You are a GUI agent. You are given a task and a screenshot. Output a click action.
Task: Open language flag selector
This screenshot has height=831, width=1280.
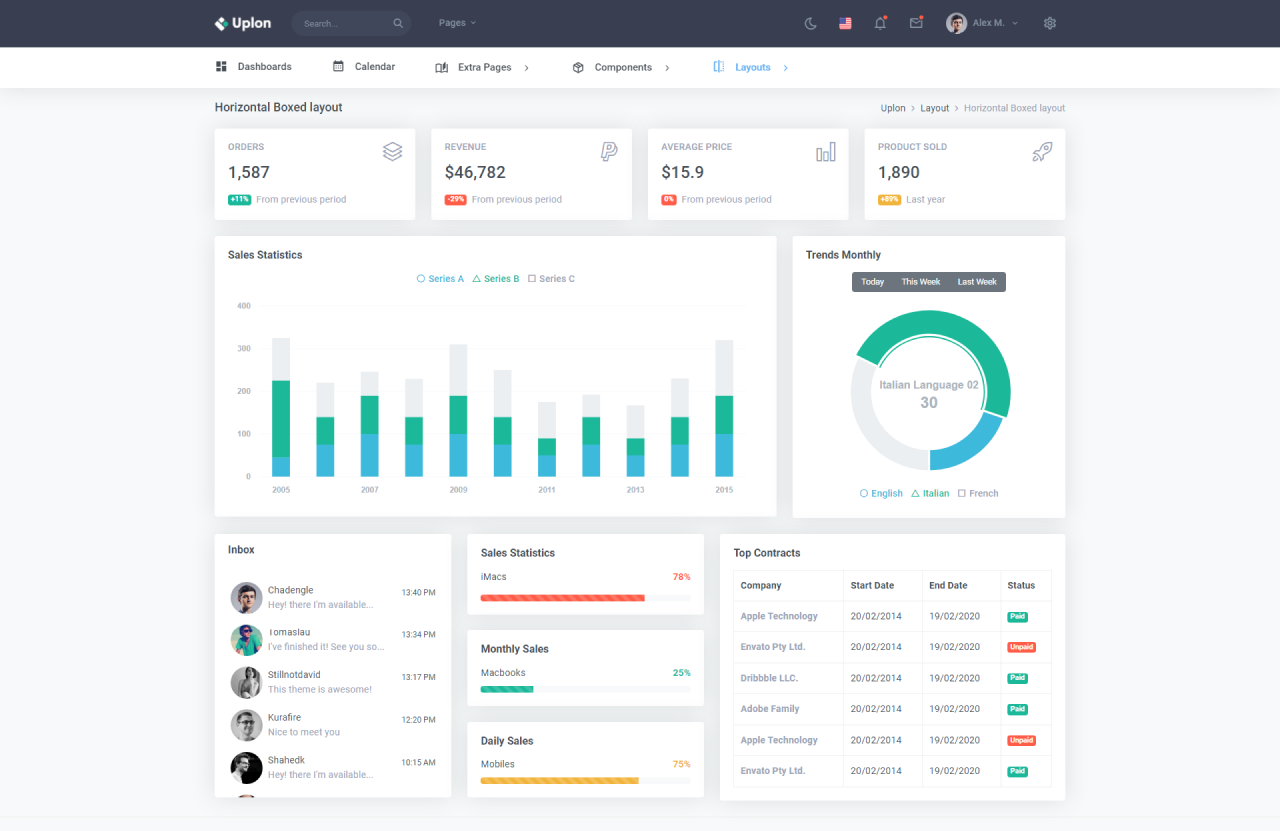pyautogui.click(x=845, y=23)
